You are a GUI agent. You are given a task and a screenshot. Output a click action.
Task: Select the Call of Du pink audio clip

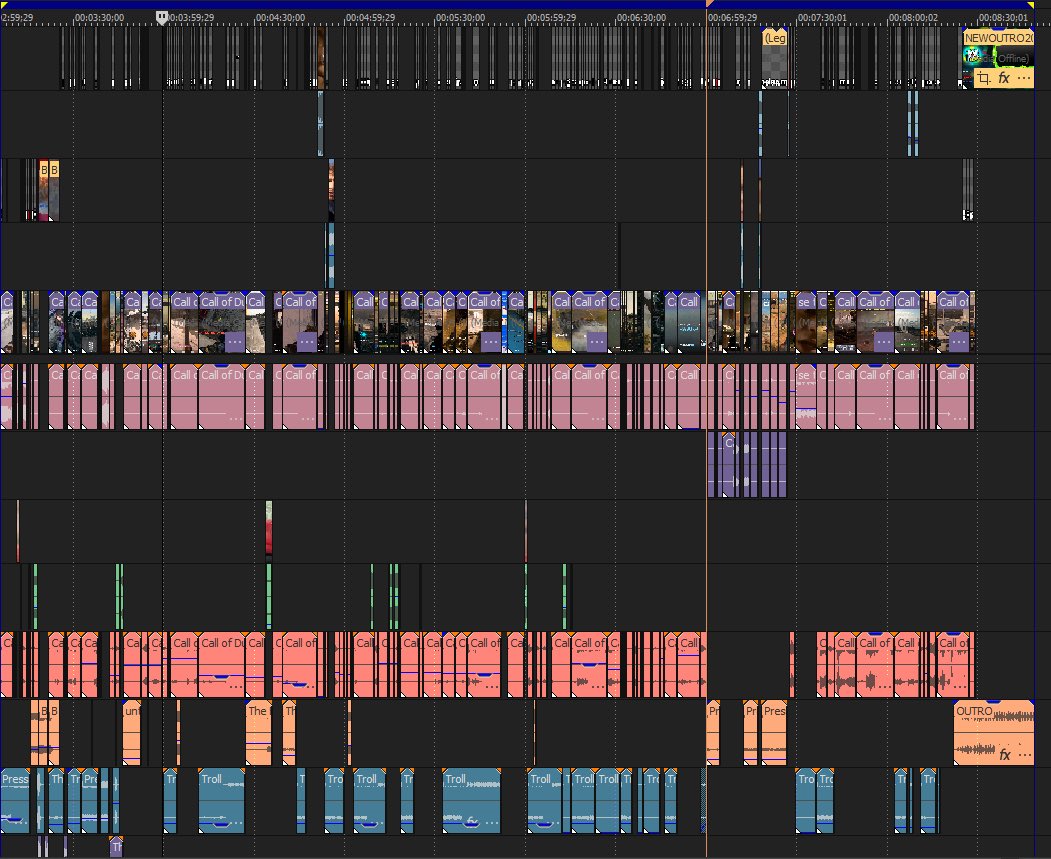point(221,396)
